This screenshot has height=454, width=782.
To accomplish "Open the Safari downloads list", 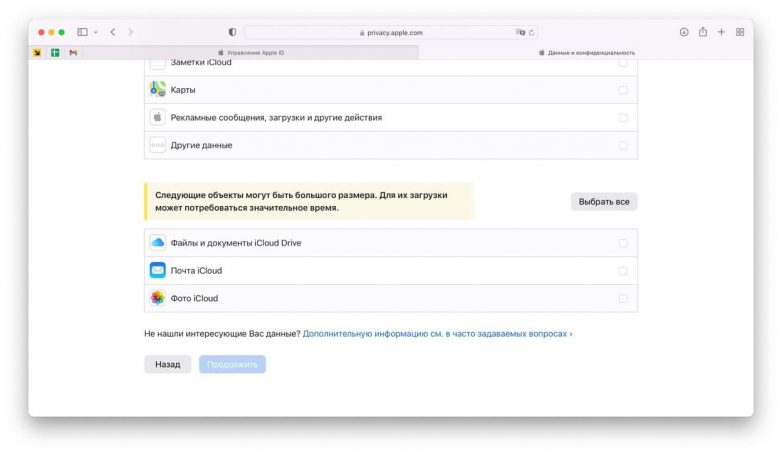I will [x=684, y=32].
